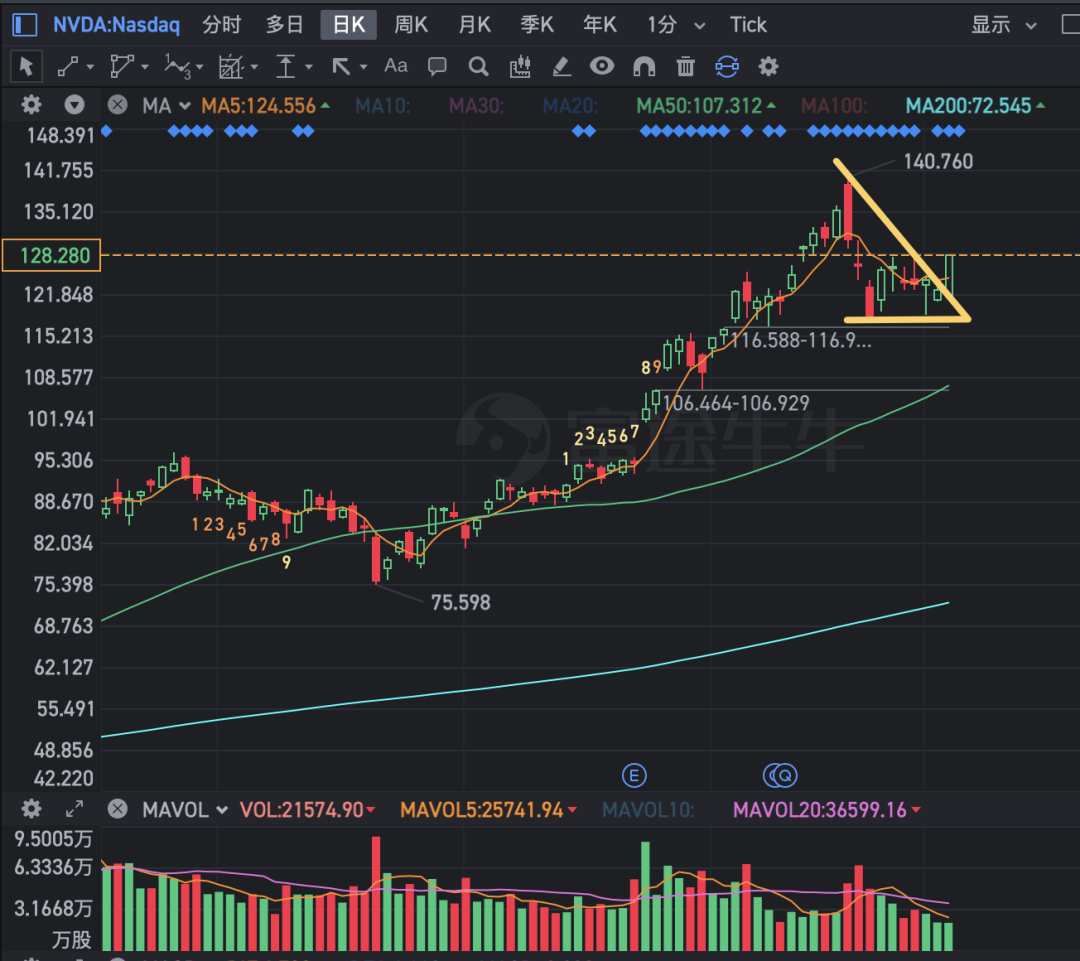Click the 106.464-106.929 gap label
Viewport: 1080px width, 961px height.
click(736, 403)
